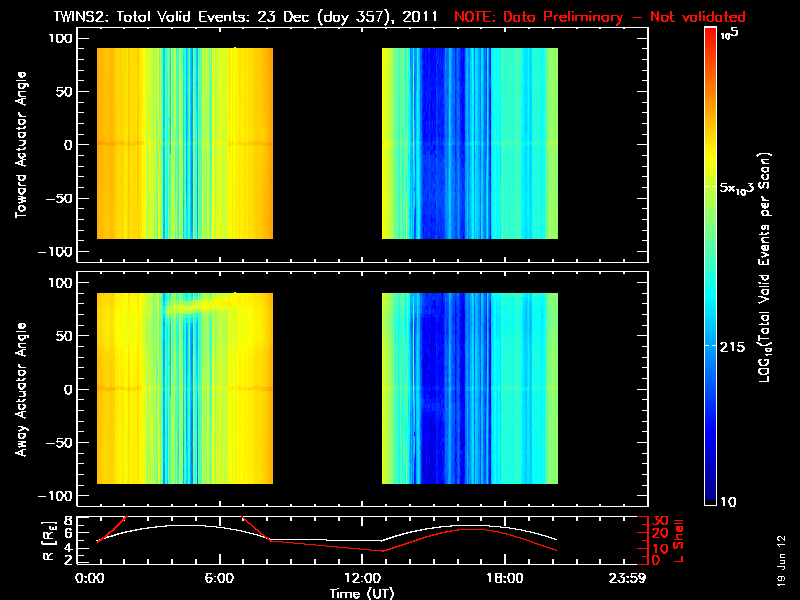Click the '19 Jun 12' date stamp

click(x=782, y=560)
